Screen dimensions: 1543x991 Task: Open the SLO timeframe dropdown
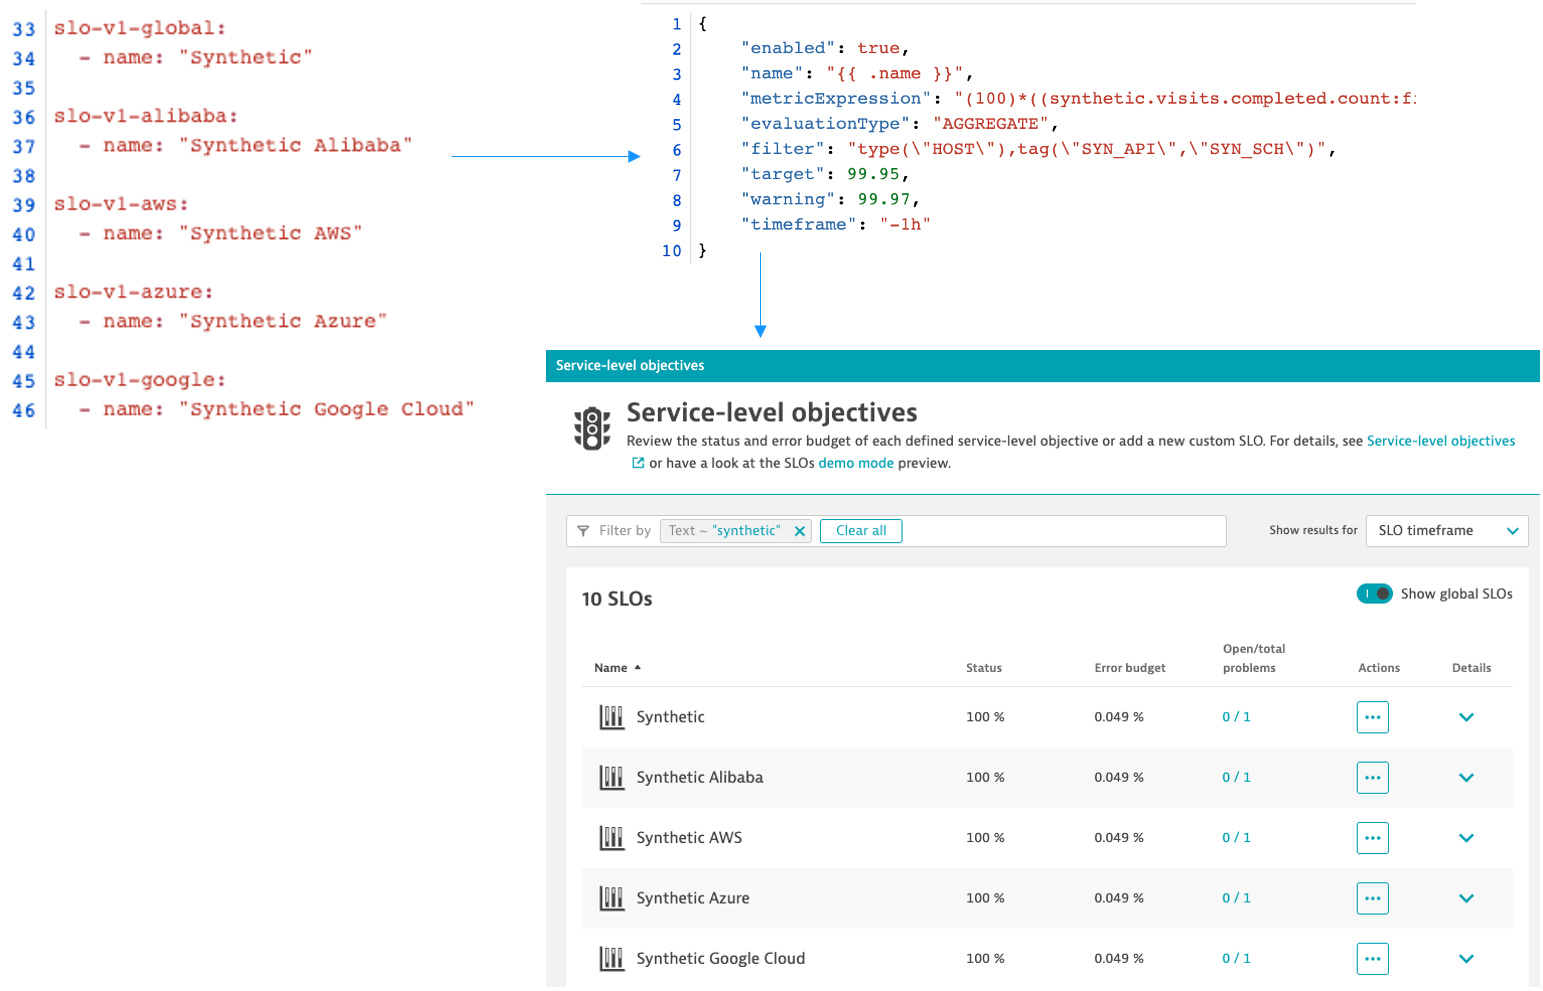pos(1446,531)
